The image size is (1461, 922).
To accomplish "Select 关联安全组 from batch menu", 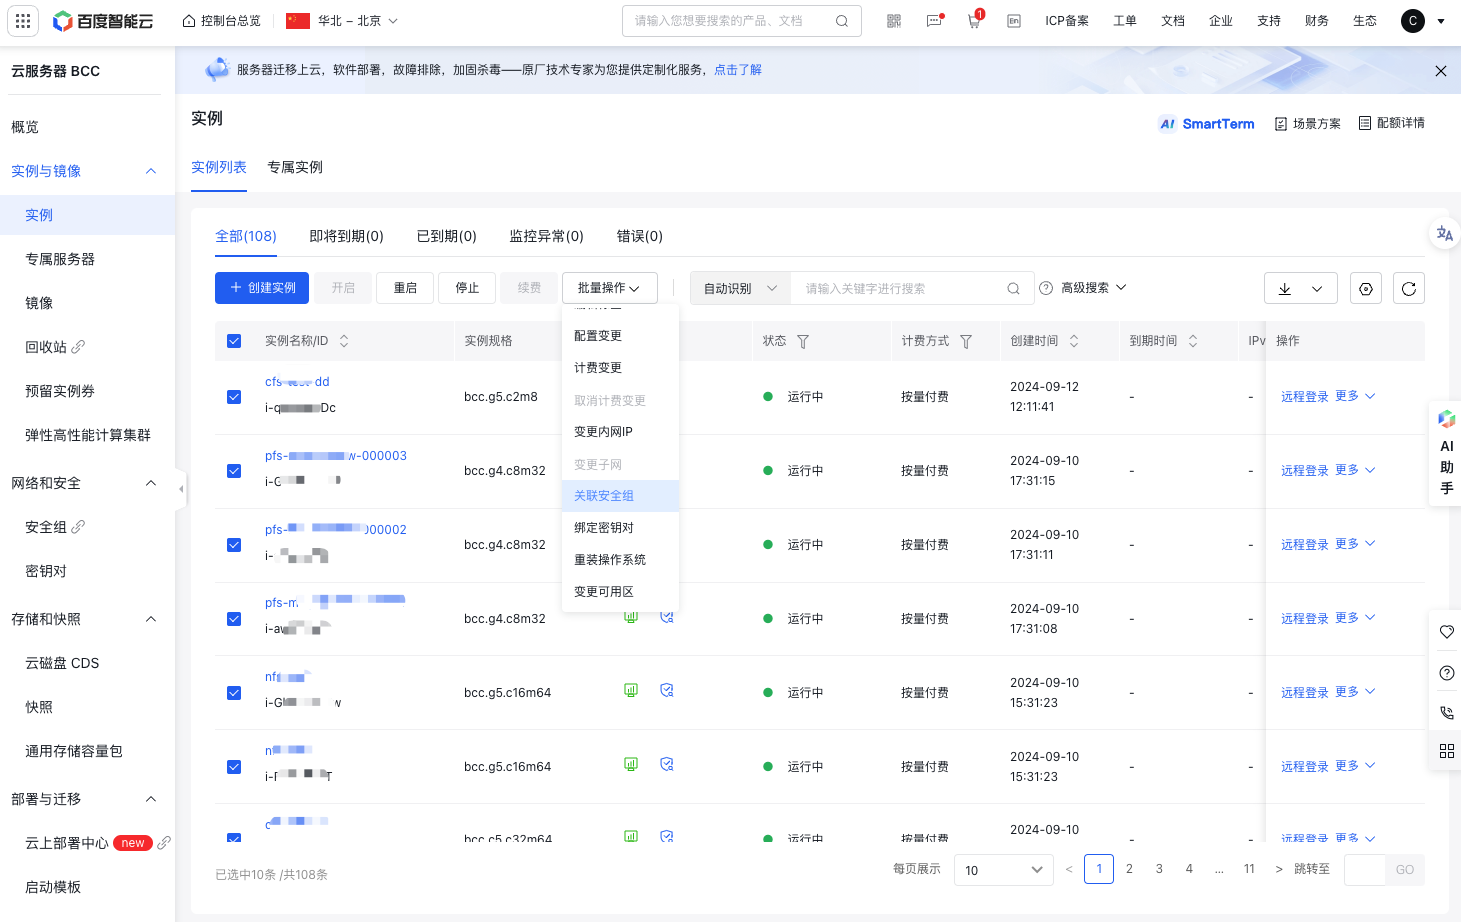I will pos(621,496).
